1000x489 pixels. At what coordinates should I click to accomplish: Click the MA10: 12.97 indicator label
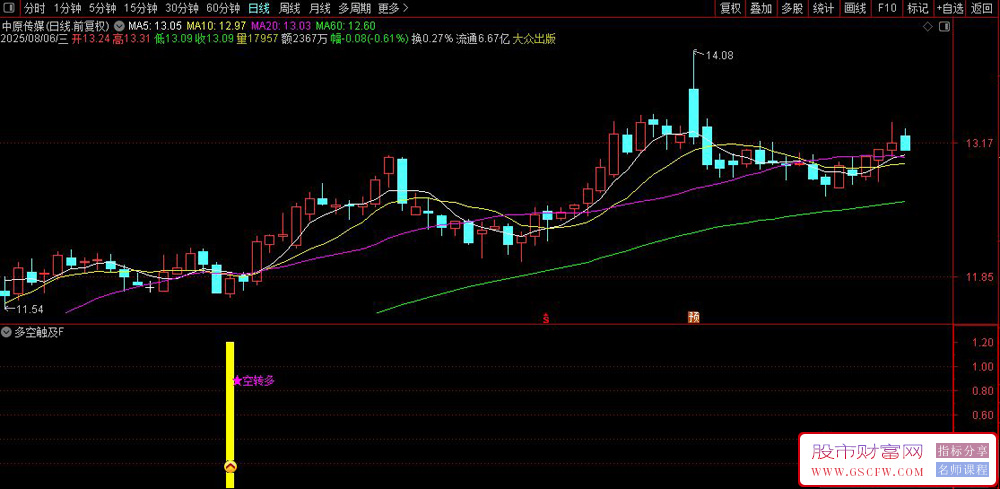click(216, 26)
